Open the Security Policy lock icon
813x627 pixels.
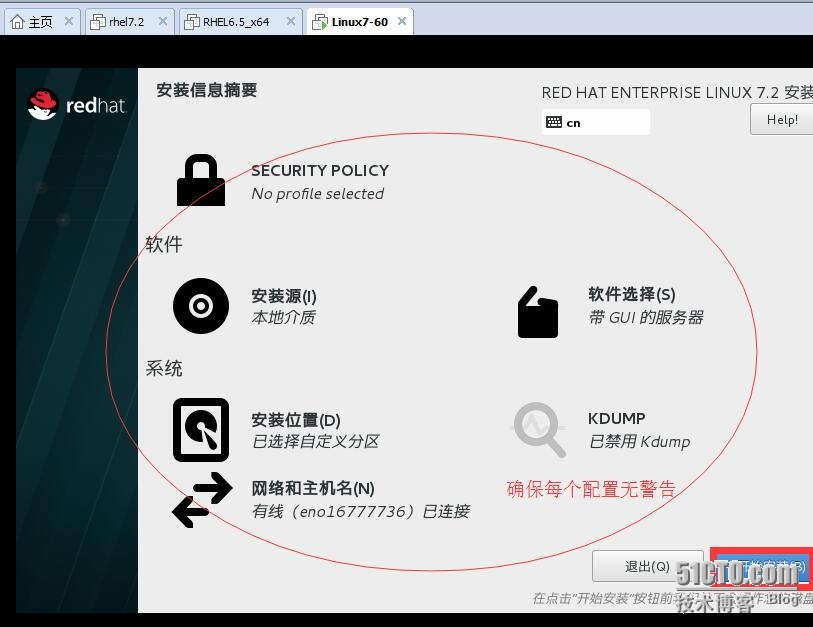click(x=201, y=180)
